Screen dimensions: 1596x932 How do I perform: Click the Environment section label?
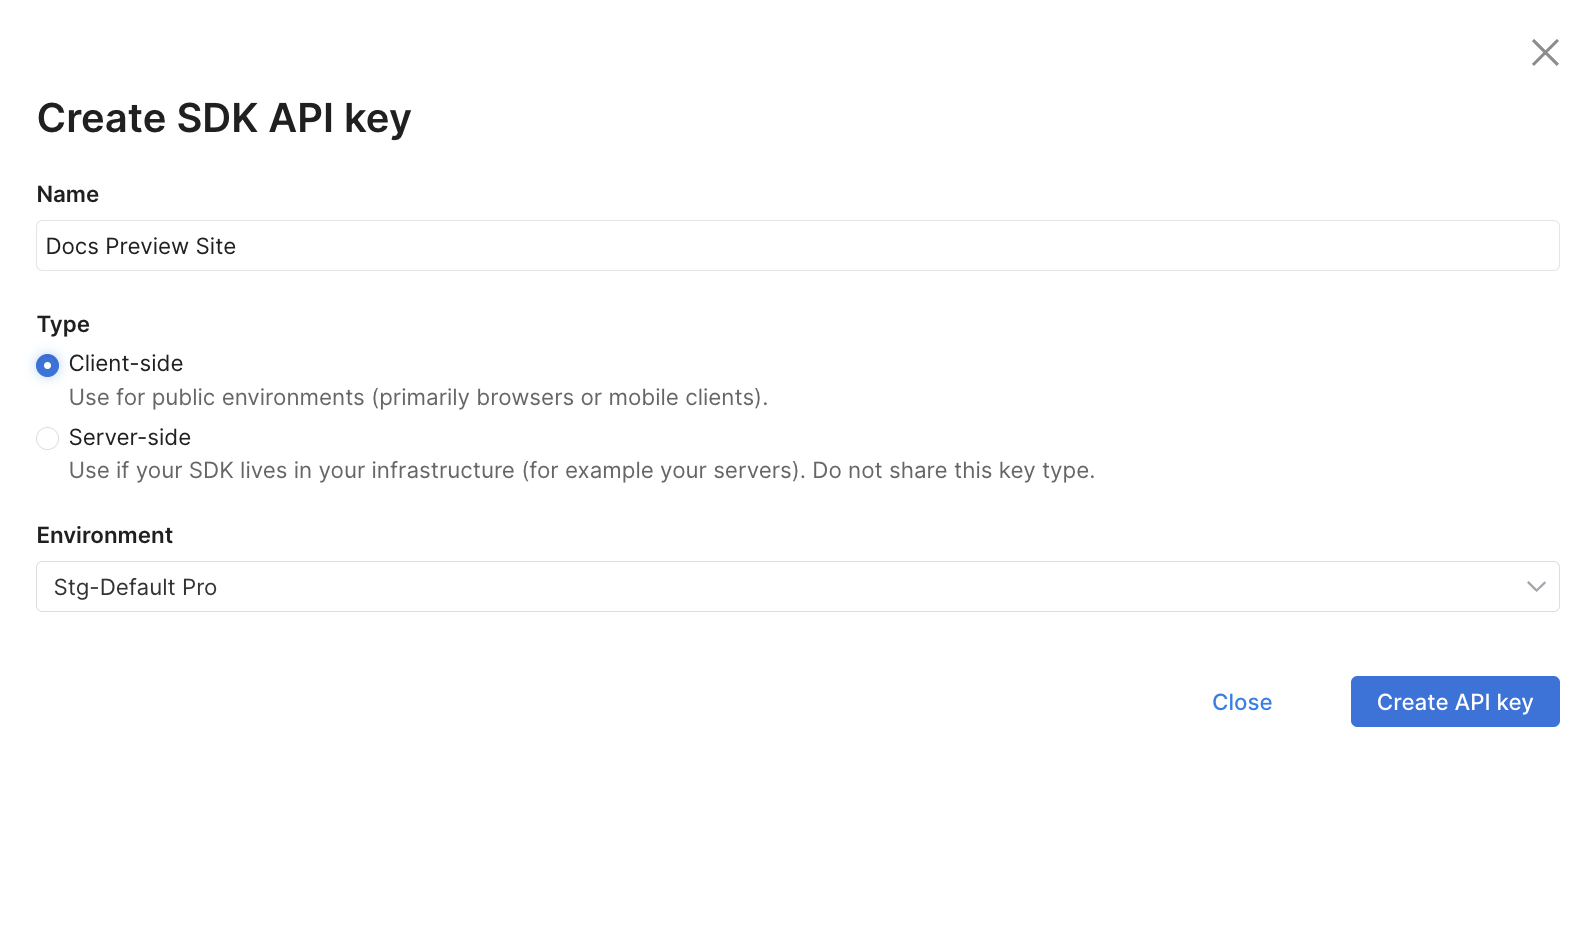(x=105, y=535)
